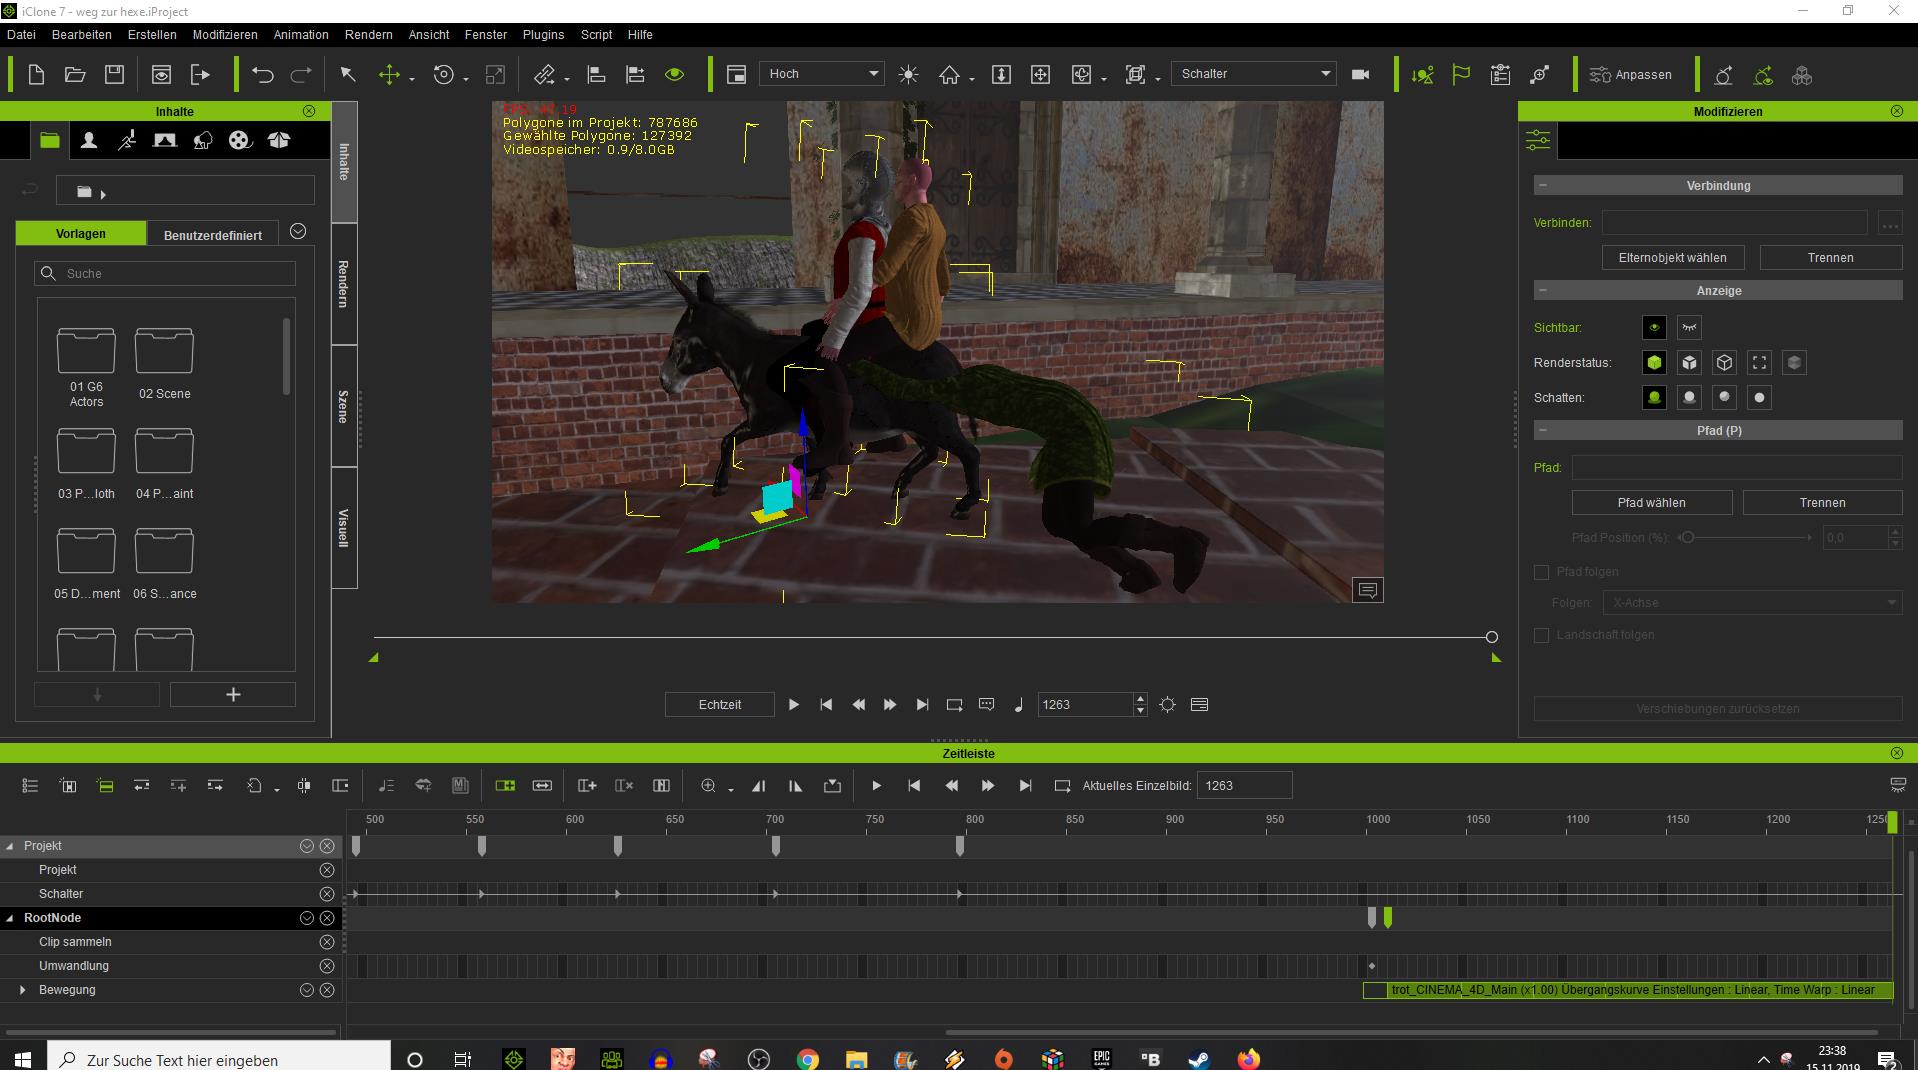
Task: Save project with the disk icon
Action: (x=115, y=75)
